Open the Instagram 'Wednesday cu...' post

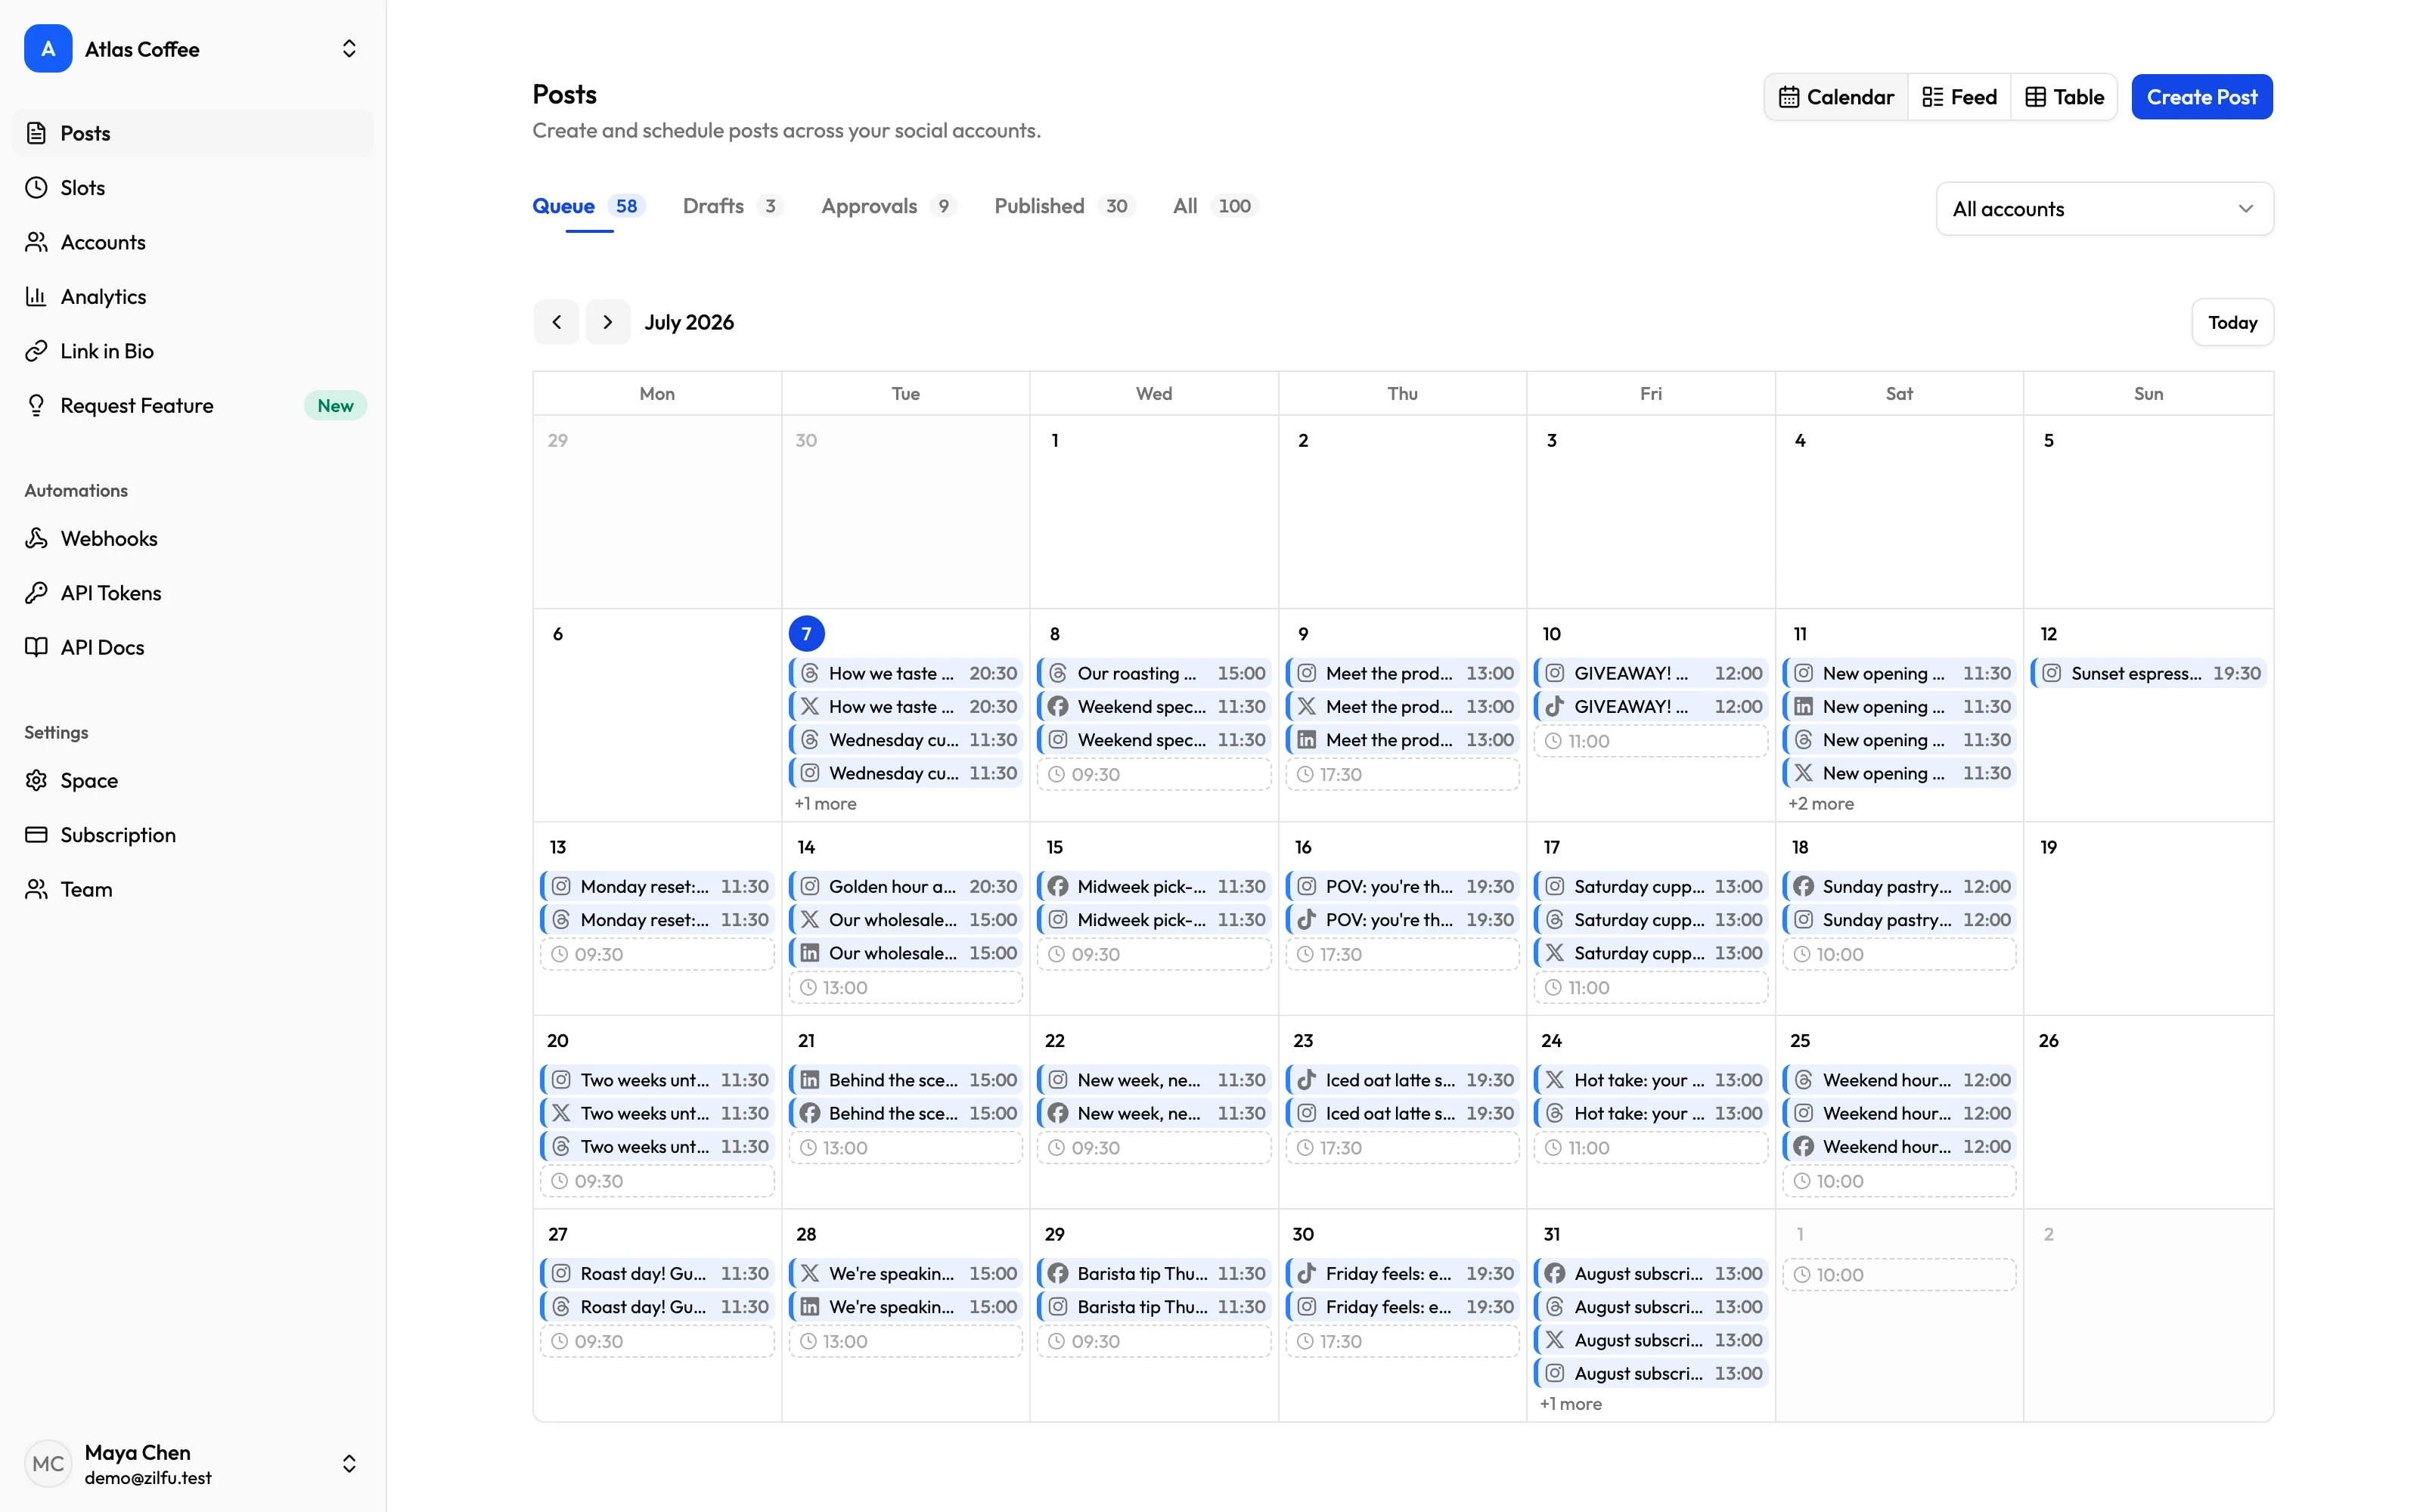point(906,773)
